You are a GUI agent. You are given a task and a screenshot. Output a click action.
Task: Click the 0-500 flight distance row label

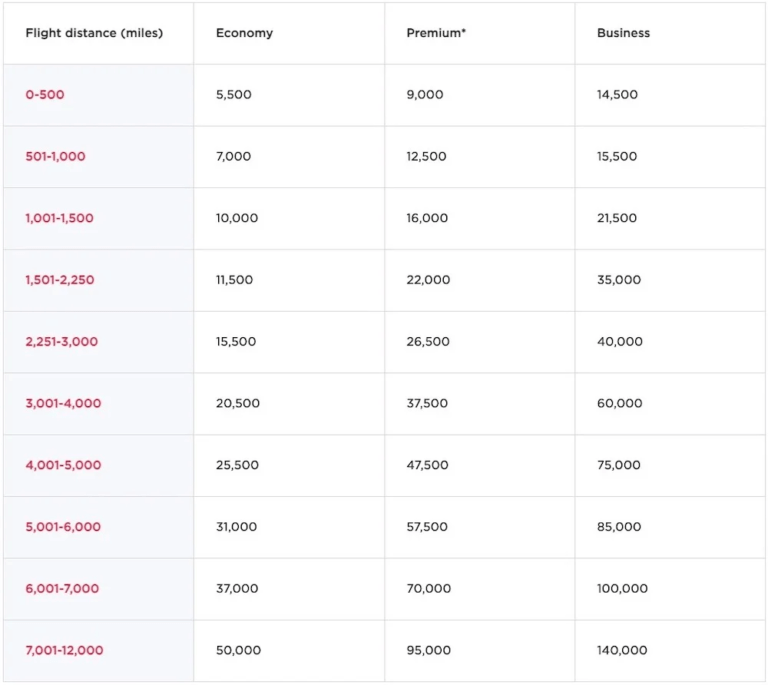[45, 95]
